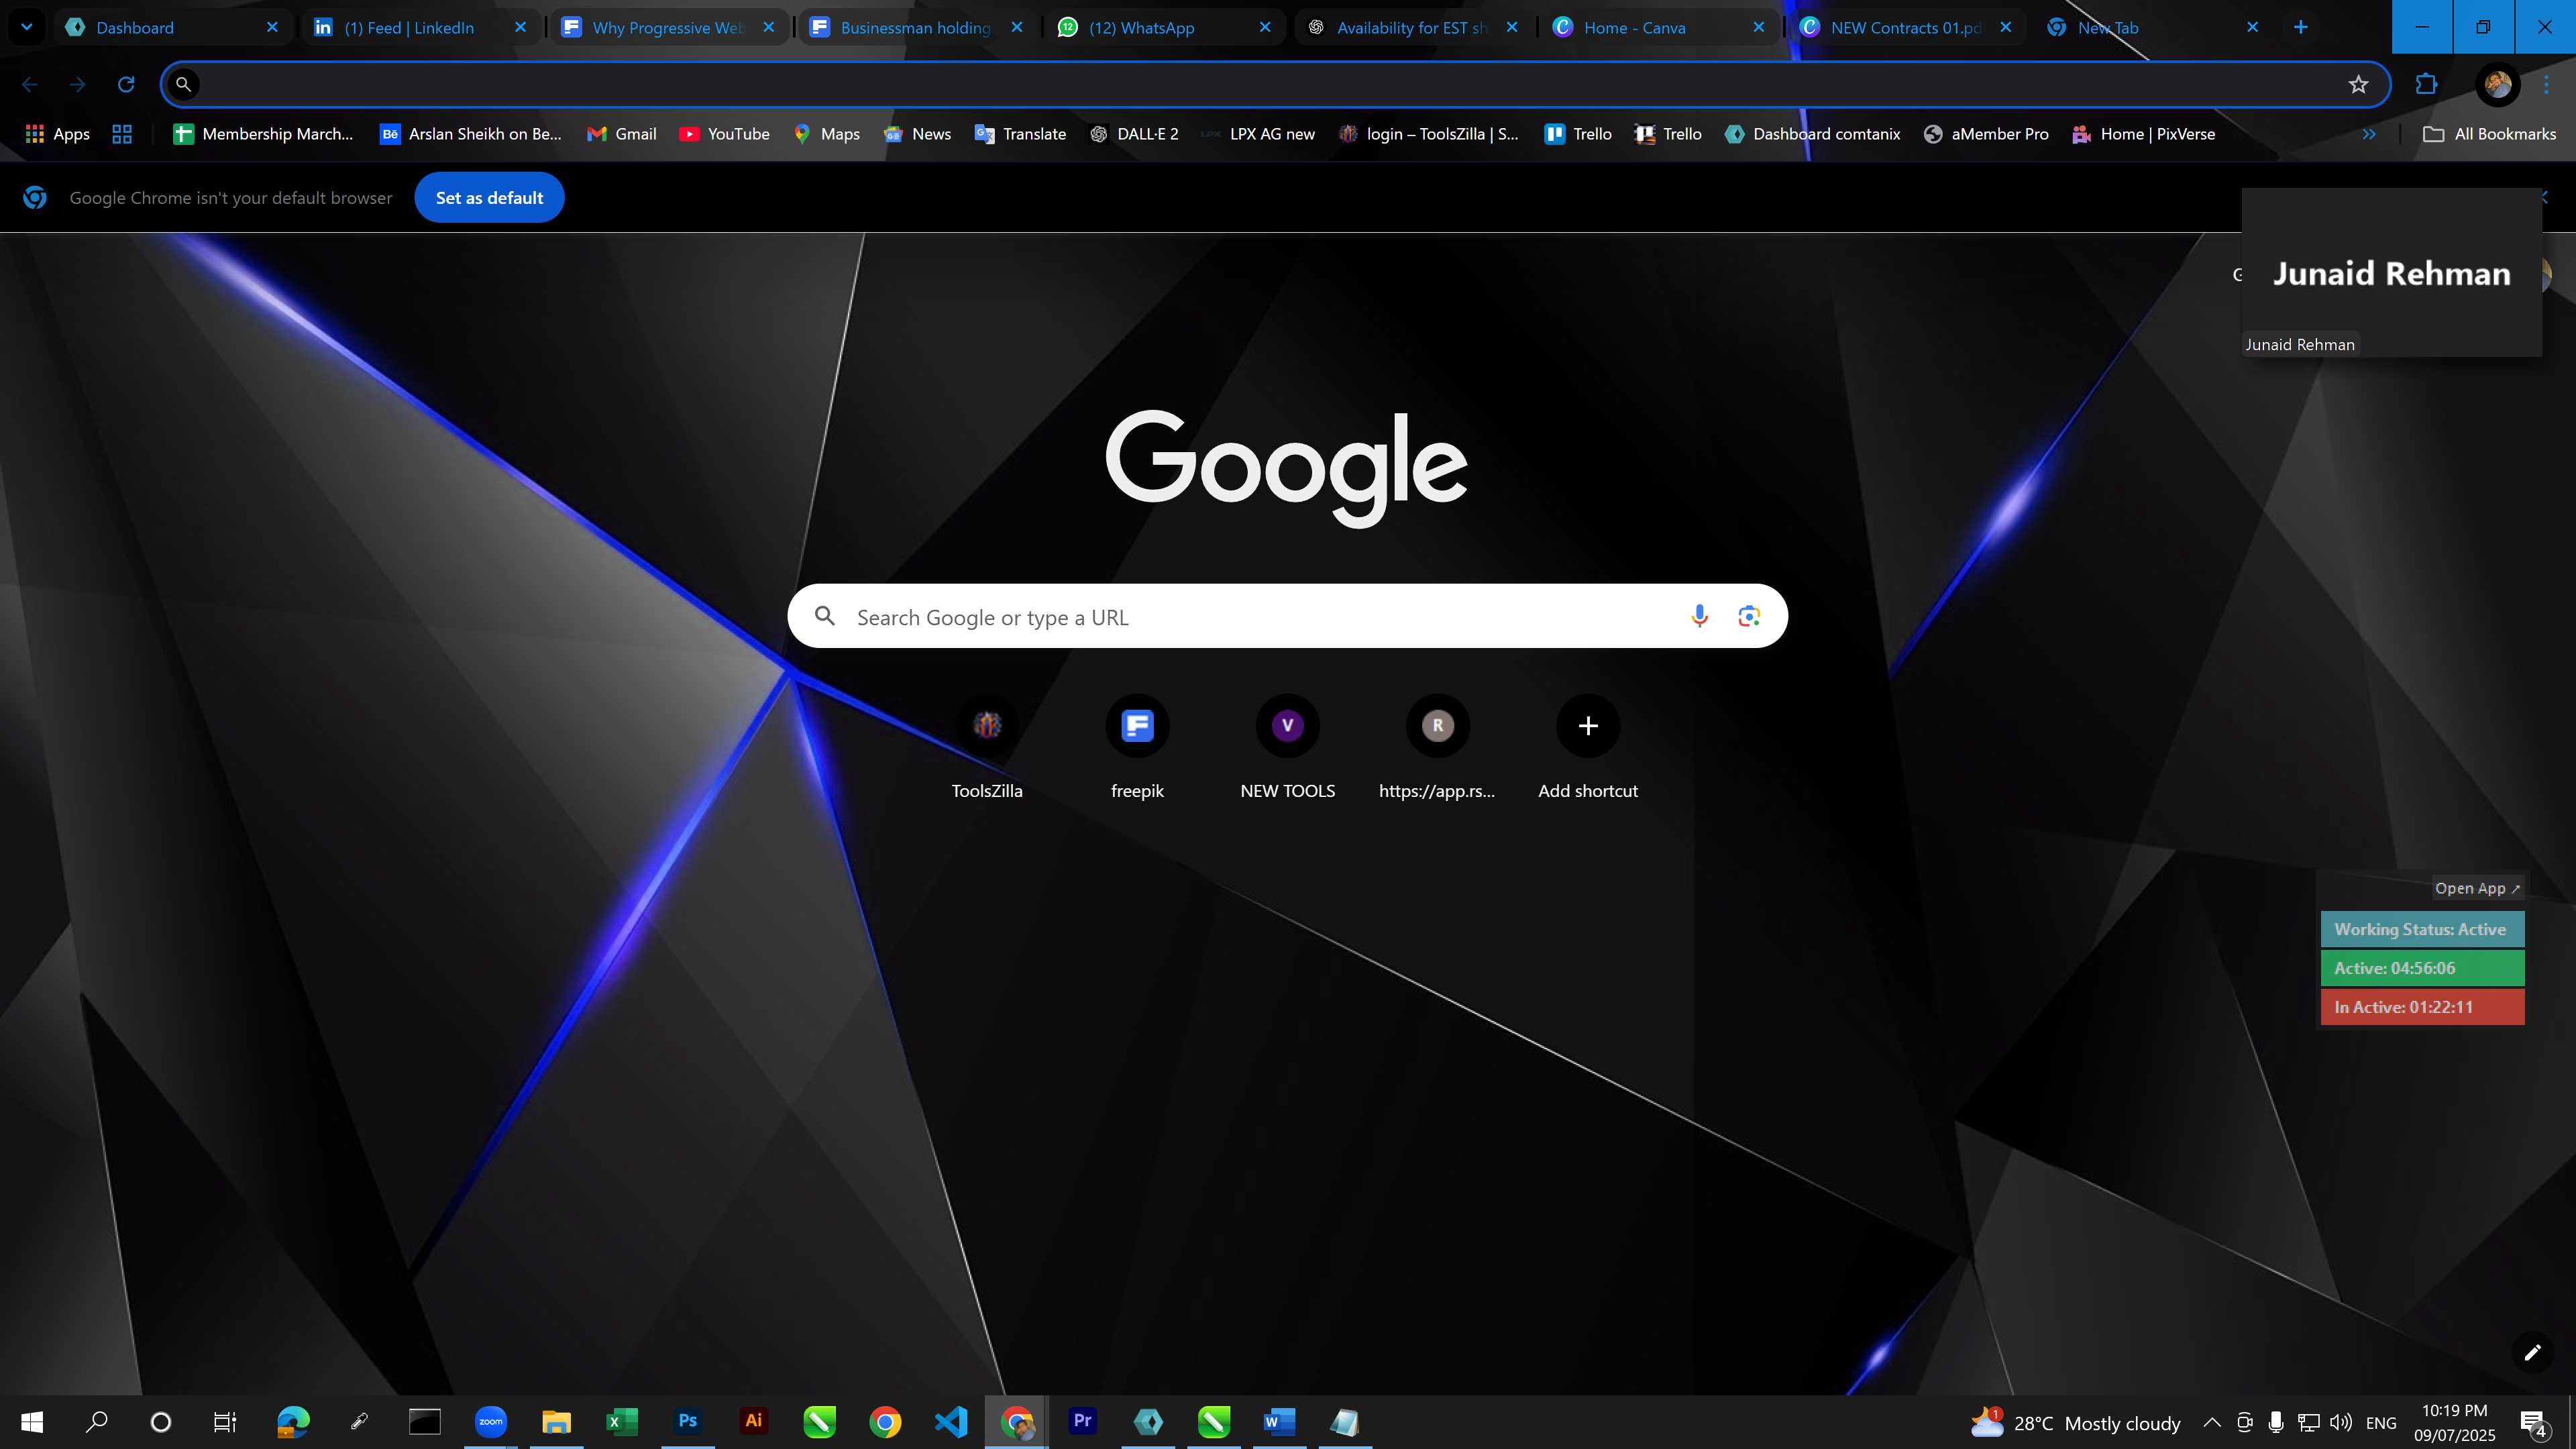Open the Gmail bookmark
This screenshot has height=1449, width=2576.
pyautogui.click(x=622, y=134)
